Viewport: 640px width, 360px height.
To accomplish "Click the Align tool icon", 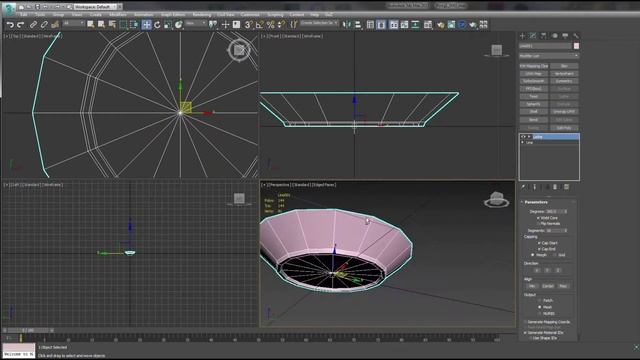I will coord(358,25).
